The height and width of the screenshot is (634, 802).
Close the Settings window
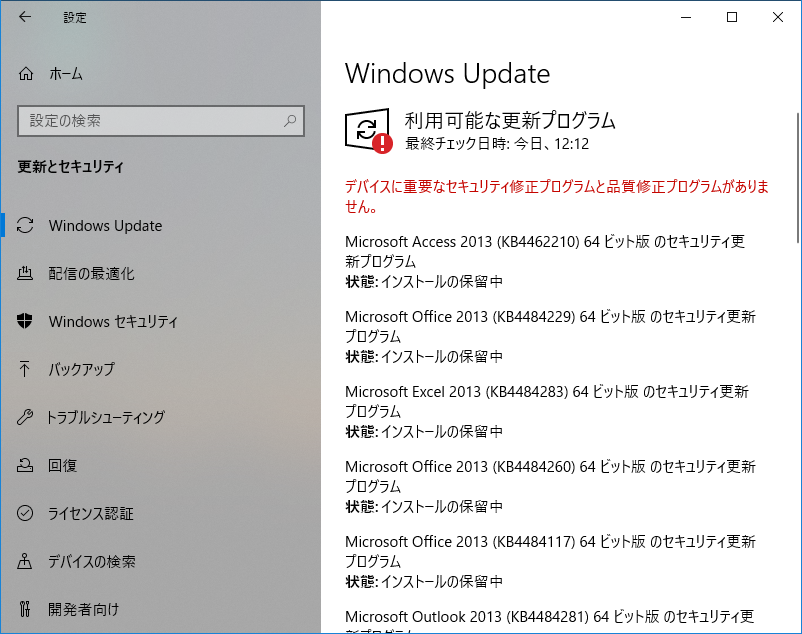778,17
